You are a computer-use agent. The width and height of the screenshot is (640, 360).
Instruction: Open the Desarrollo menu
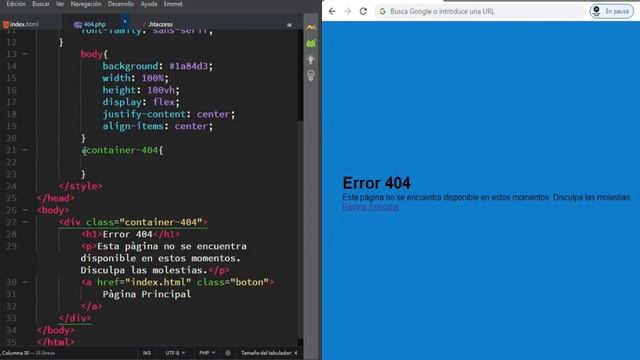(121, 4)
